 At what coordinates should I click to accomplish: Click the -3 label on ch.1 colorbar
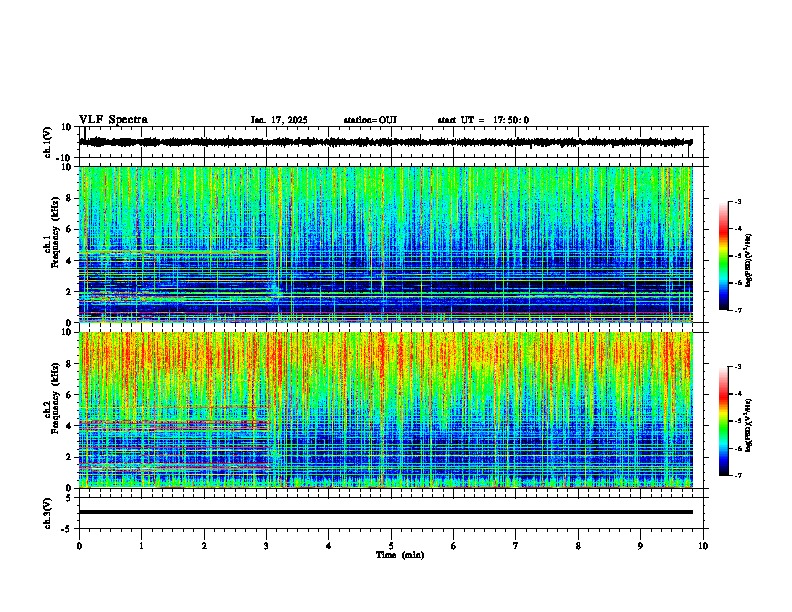[x=737, y=202]
